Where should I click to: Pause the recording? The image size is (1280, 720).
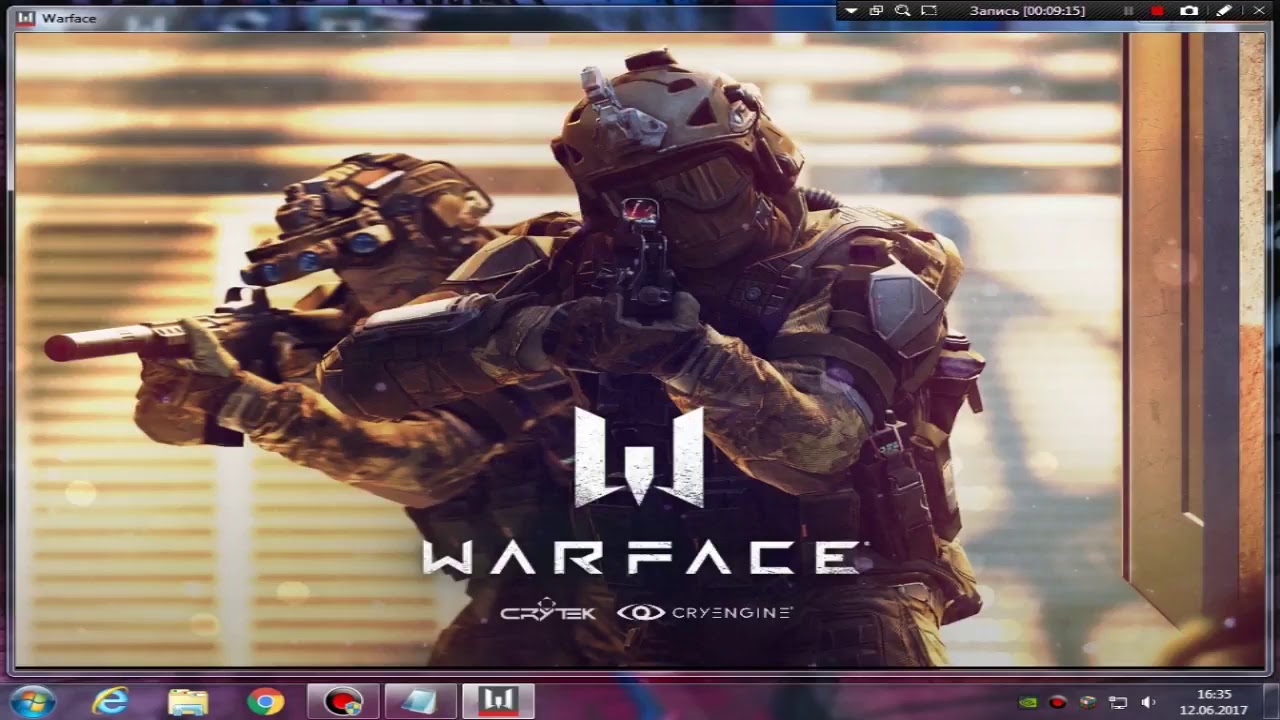point(1130,11)
